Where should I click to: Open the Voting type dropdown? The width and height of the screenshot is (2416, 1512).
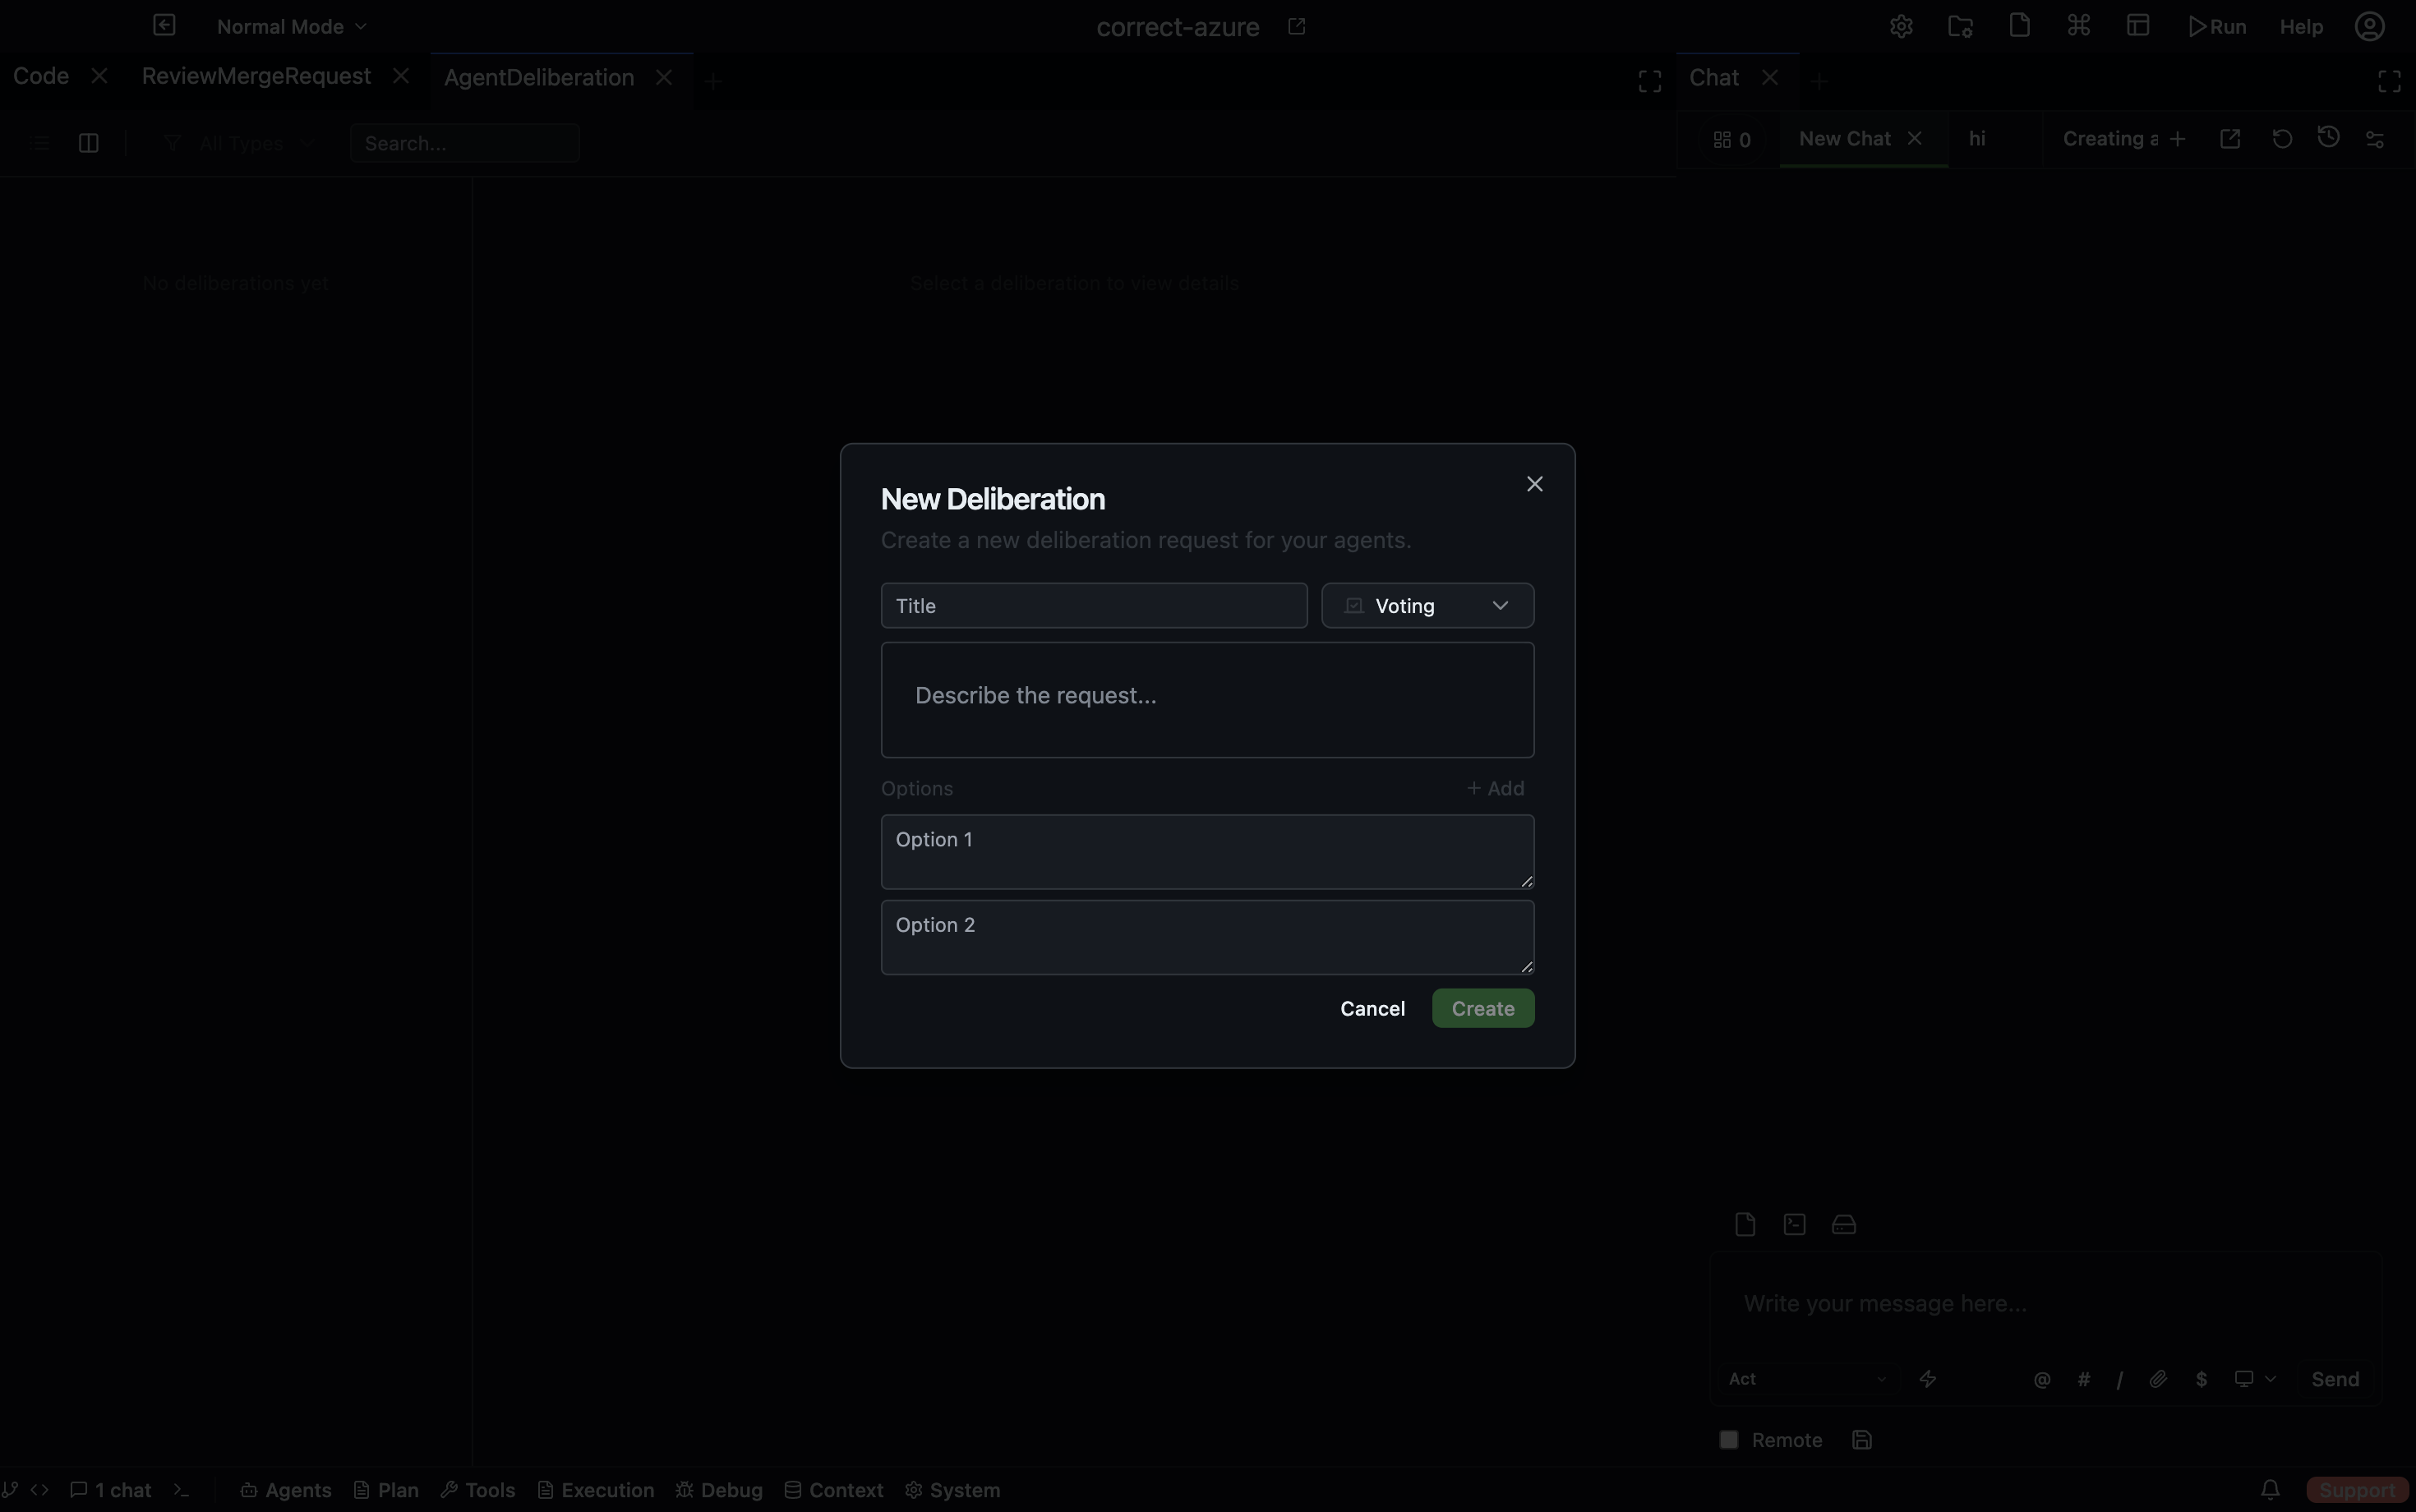point(1427,606)
